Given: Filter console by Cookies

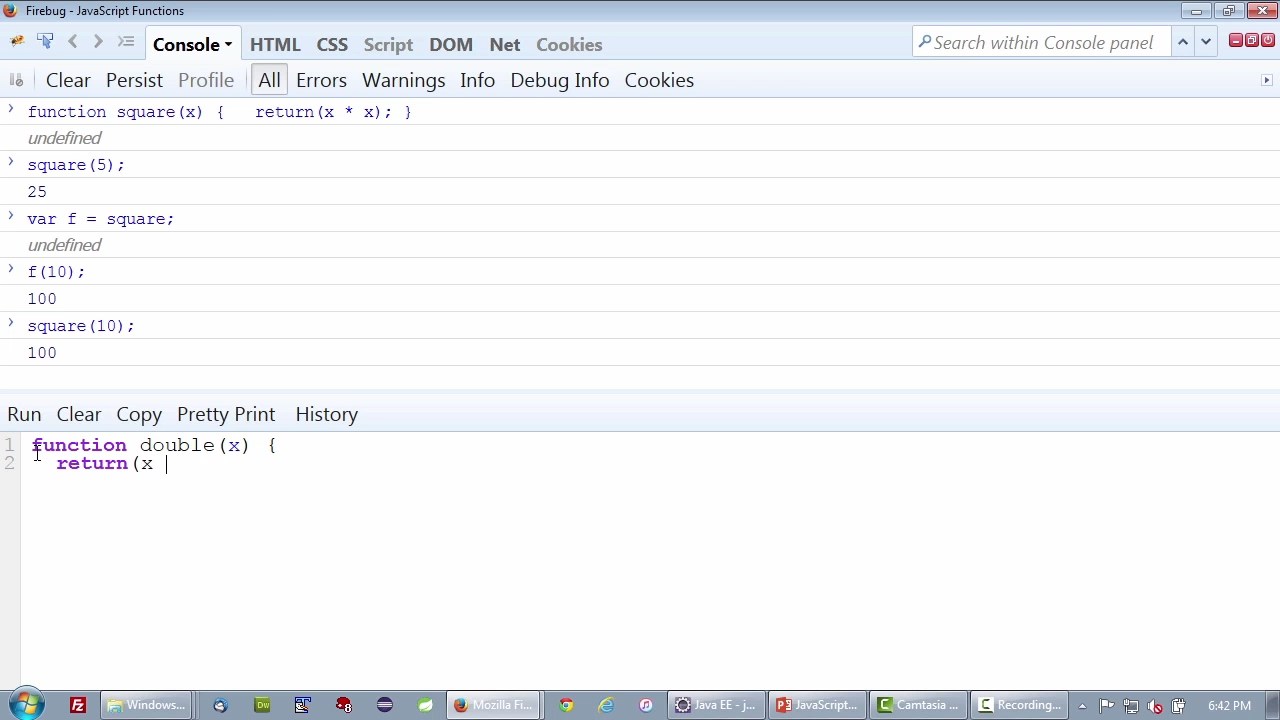Looking at the screenshot, I should tap(659, 80).
